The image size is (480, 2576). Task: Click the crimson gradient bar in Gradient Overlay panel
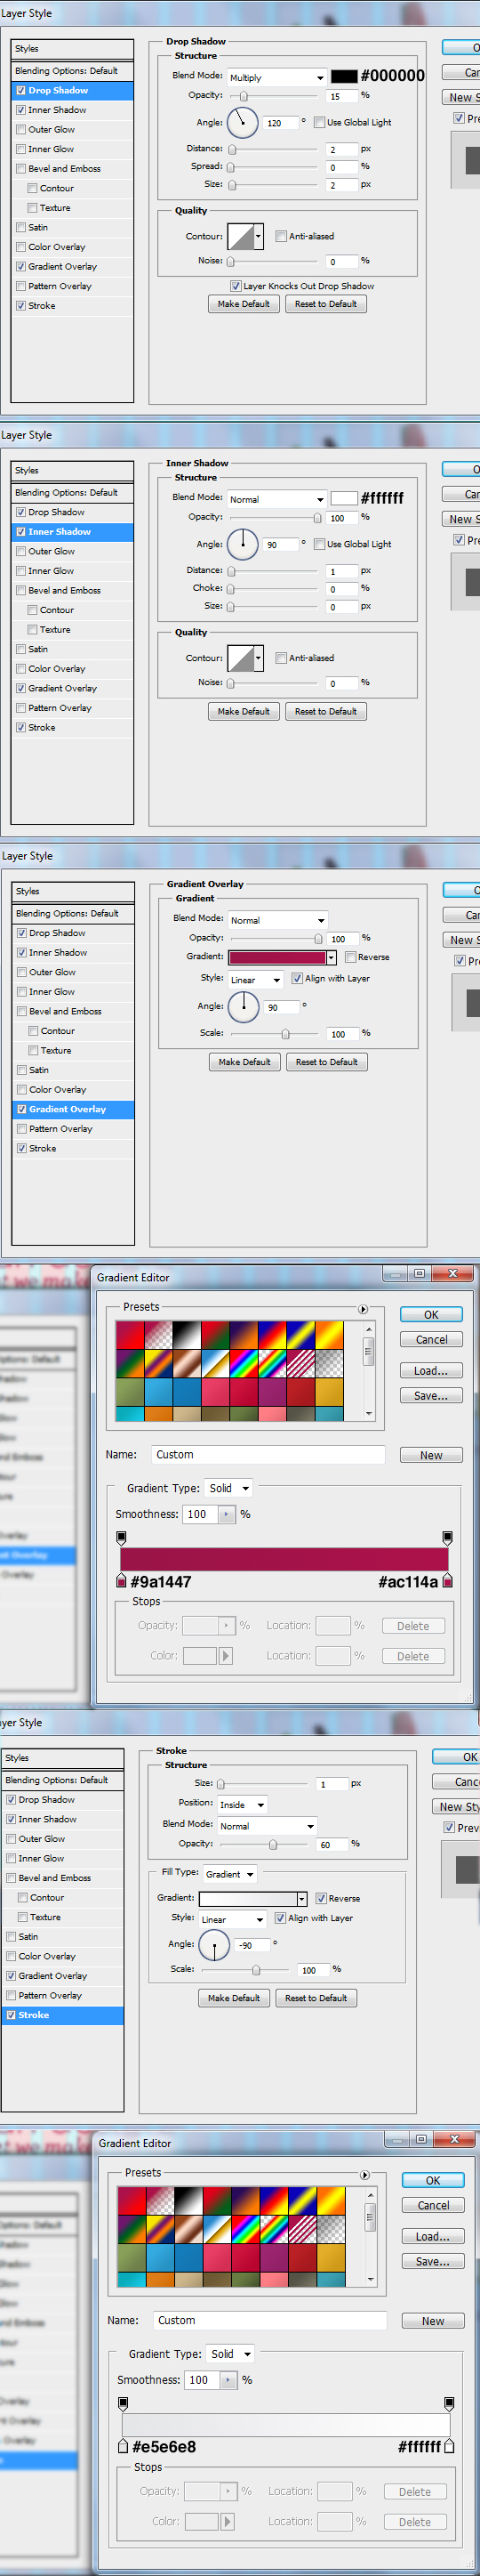coord(277,958)
